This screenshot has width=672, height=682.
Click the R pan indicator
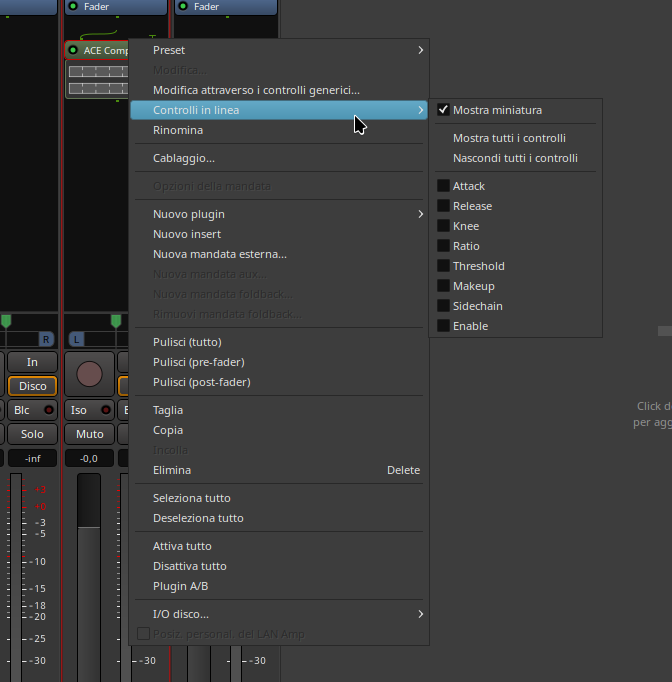pos(45,340)
